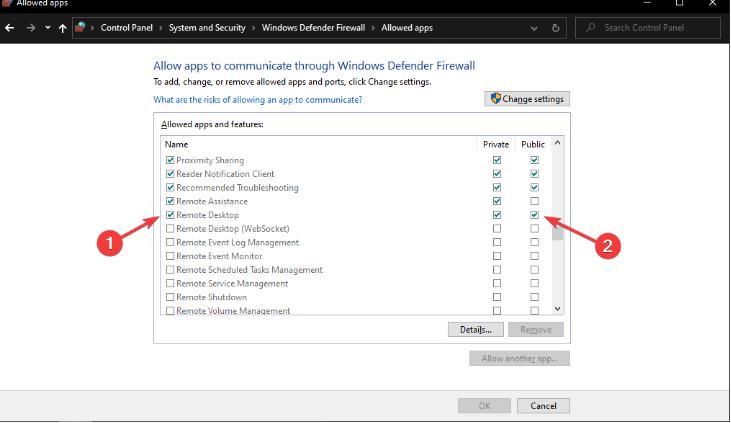Expand the address bar history dropdown
This screenshot has height=423, width=731.
(x=534, y=28)
